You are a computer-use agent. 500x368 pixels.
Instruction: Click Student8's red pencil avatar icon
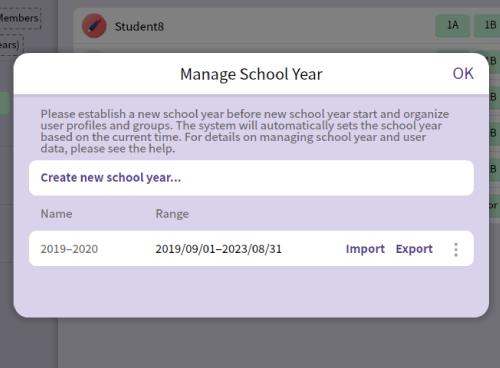(94, 26)
